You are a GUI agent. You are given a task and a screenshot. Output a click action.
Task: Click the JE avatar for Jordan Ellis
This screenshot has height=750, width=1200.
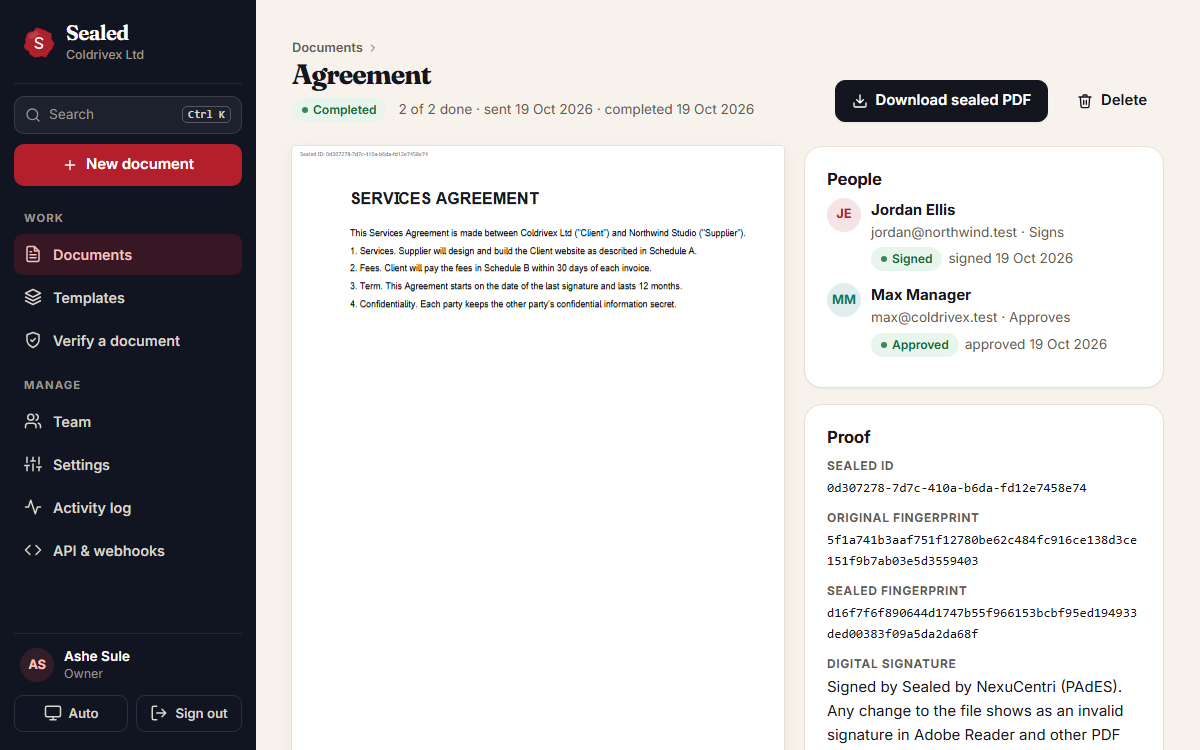[x=844, y=214]
